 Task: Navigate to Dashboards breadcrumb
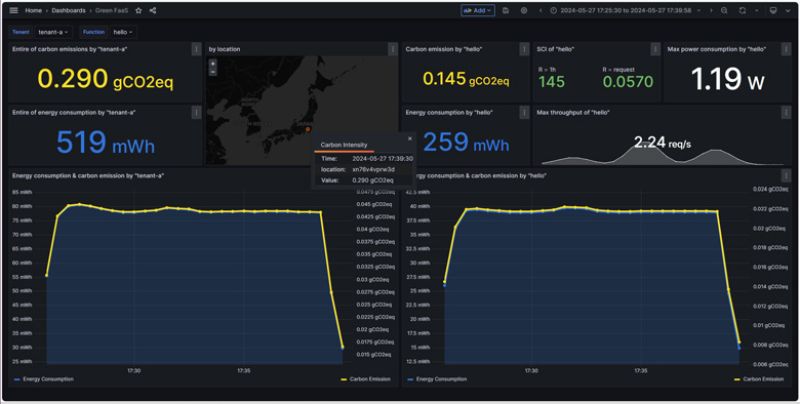(69, 10)
